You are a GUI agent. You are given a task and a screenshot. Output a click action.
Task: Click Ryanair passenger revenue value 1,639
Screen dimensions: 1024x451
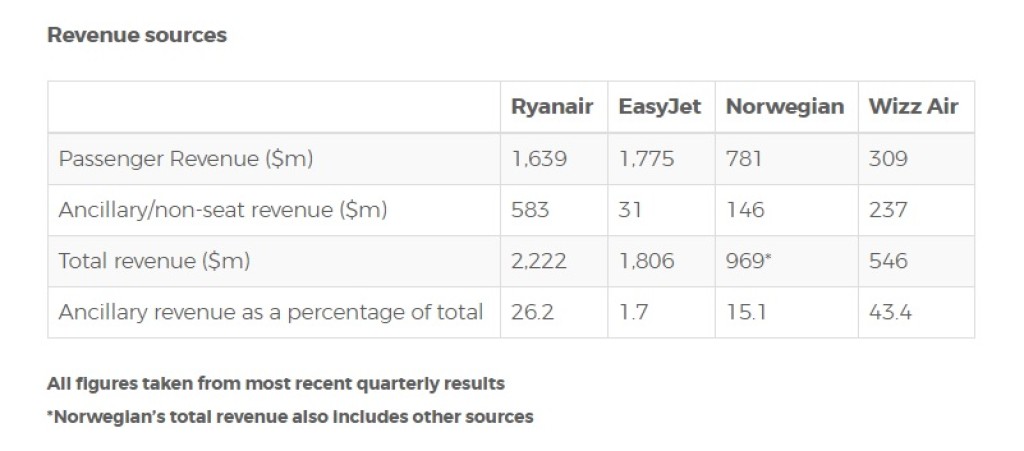point(538,159)
